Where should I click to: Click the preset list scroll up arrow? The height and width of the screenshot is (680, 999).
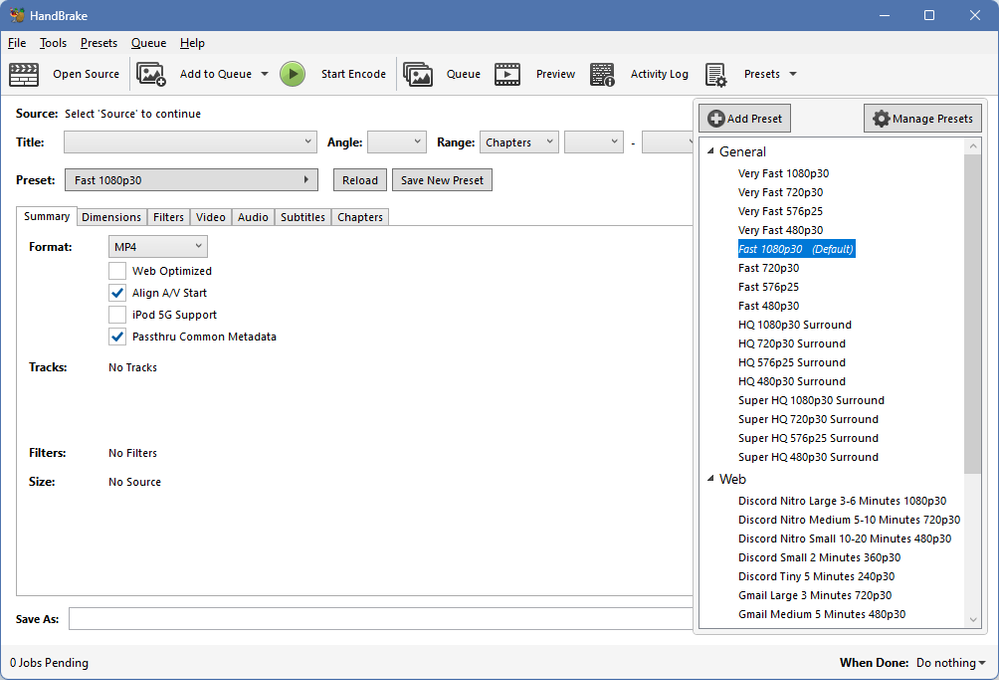coord(973,146)
